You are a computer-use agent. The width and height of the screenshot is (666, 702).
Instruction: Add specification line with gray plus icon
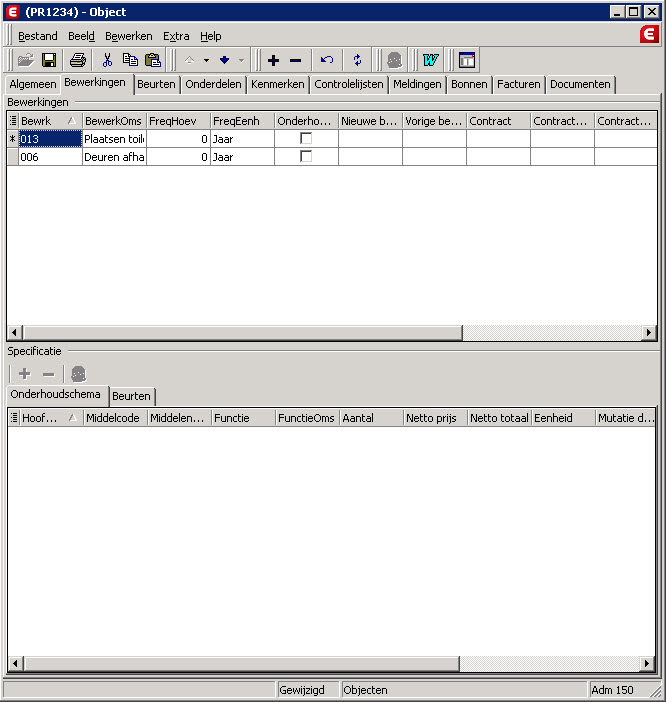(25, 374)
